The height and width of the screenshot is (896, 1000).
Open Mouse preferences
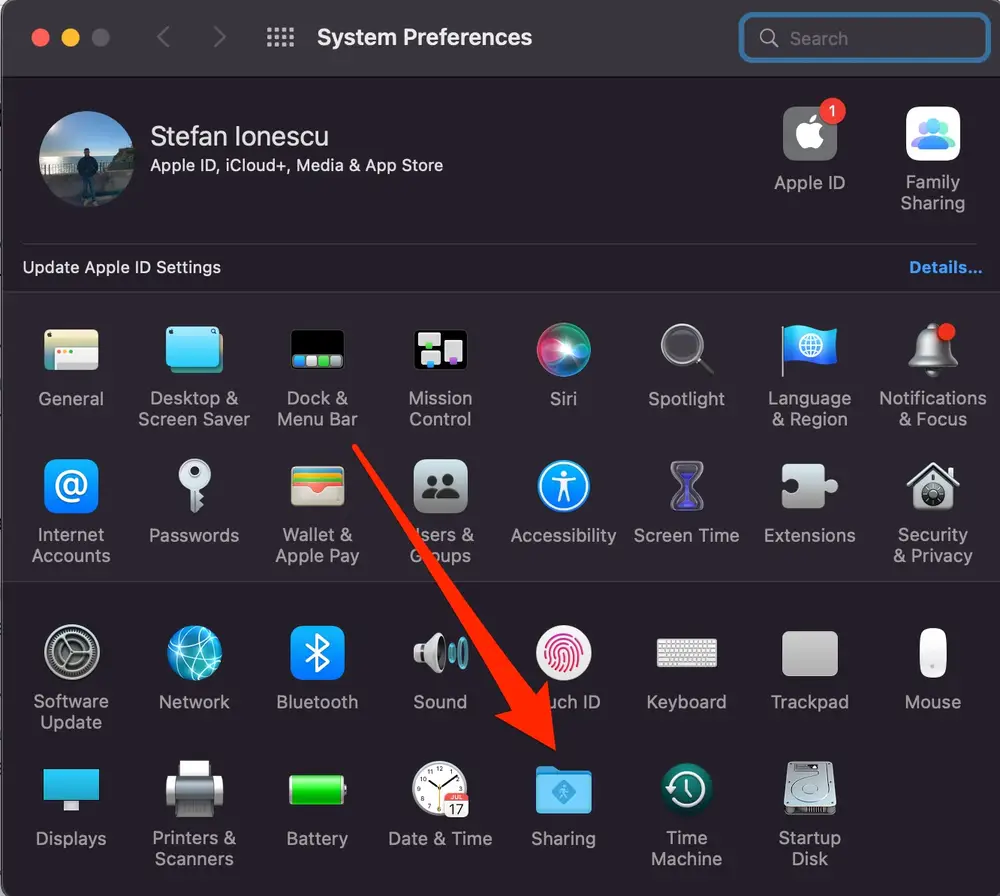pos(932,652)
